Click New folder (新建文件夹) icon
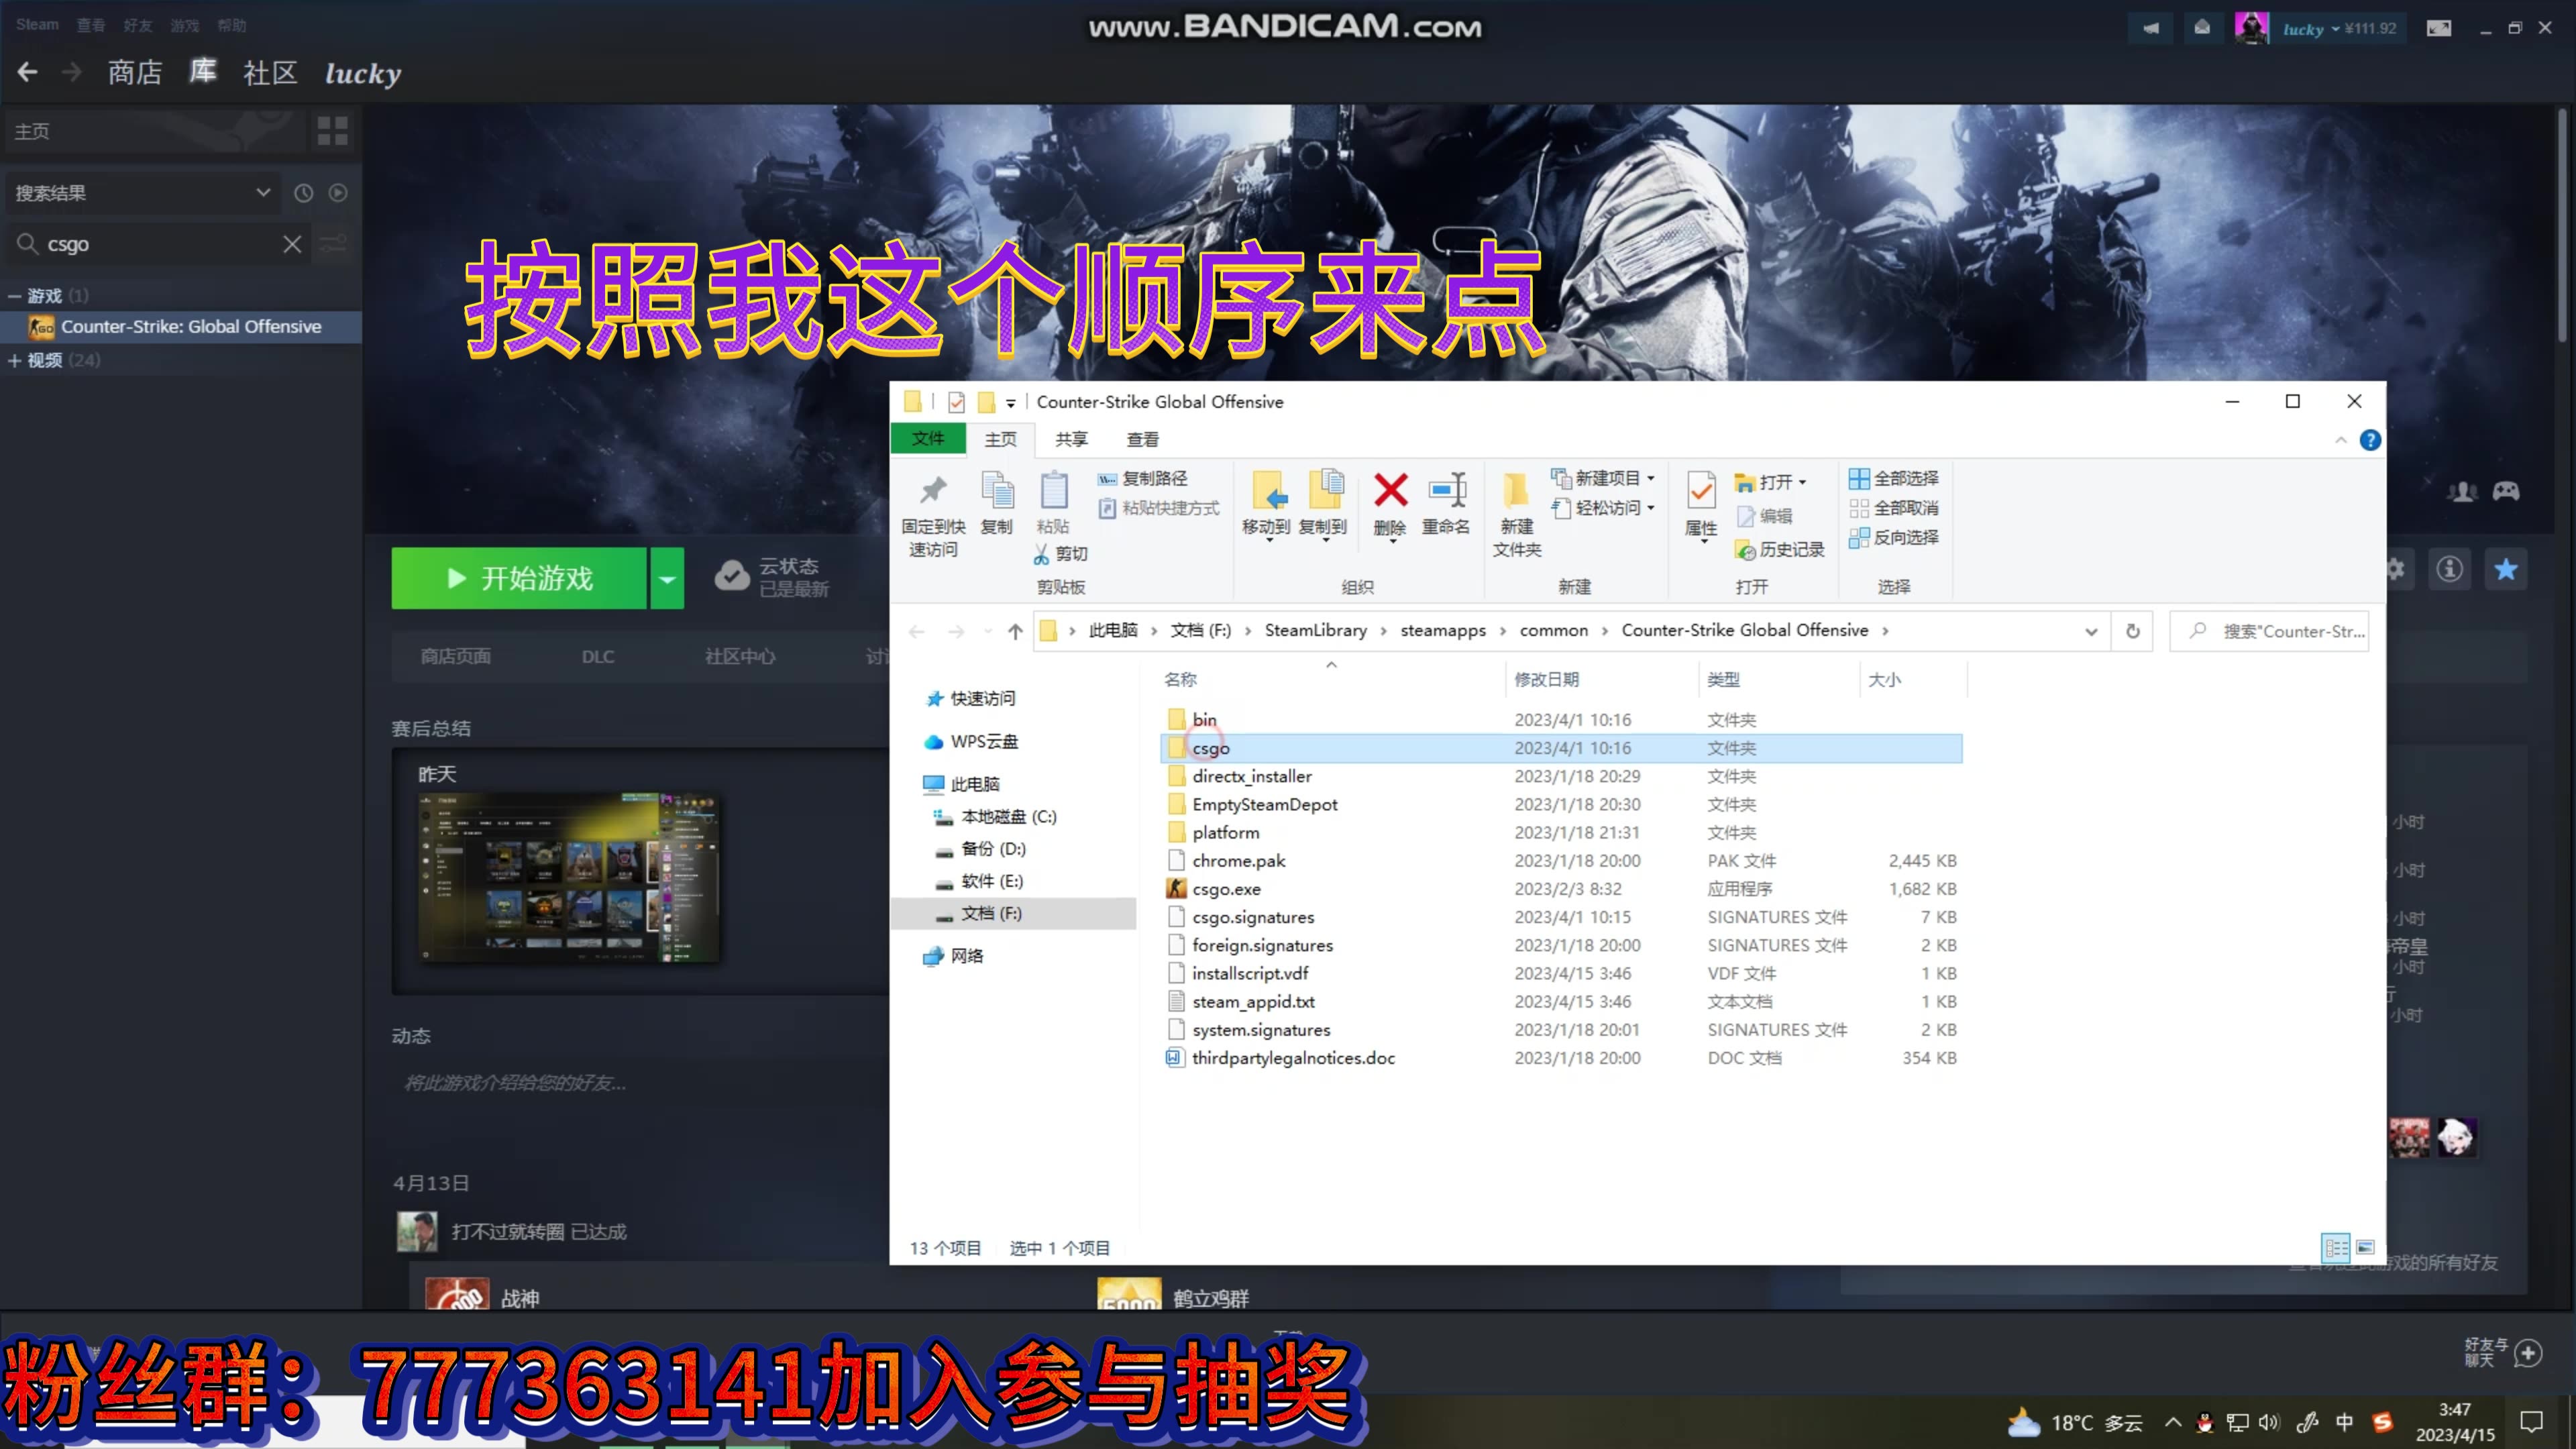 [x=1516, y=491]
